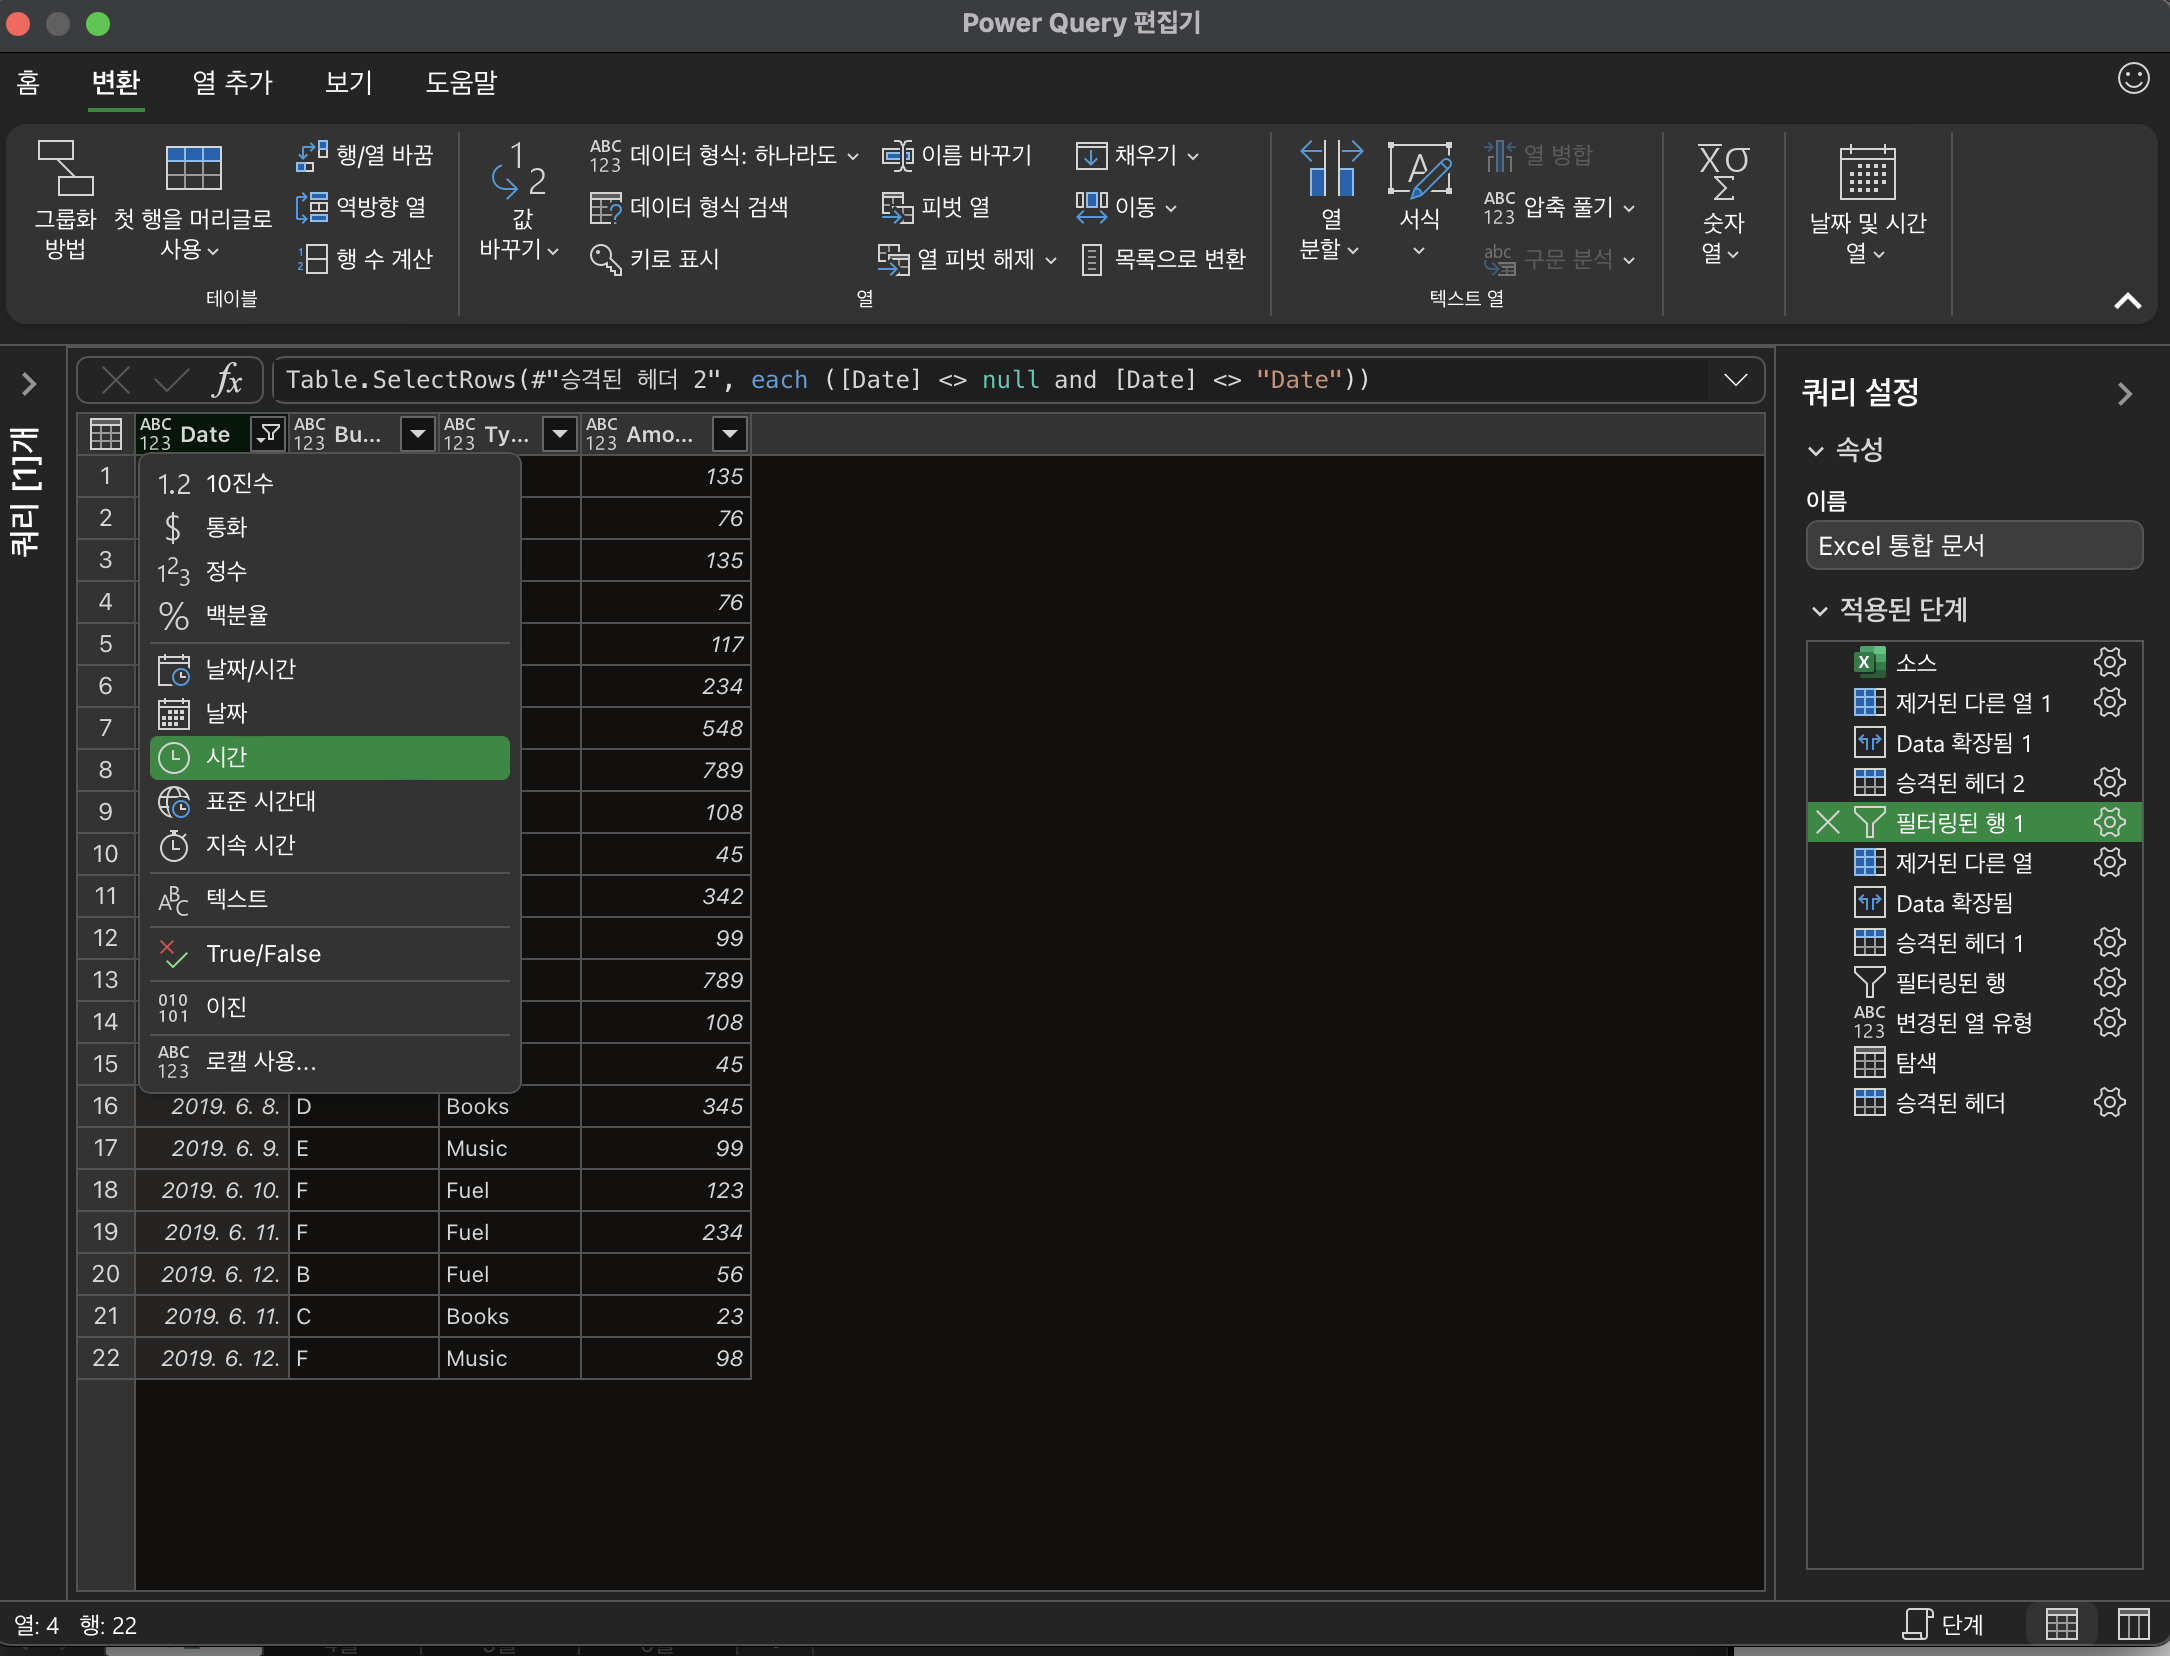The width and height of the screenshot is (2170, 1656).
Task: Cancel formula edit with the X icon
Action: tap(116, 380)
